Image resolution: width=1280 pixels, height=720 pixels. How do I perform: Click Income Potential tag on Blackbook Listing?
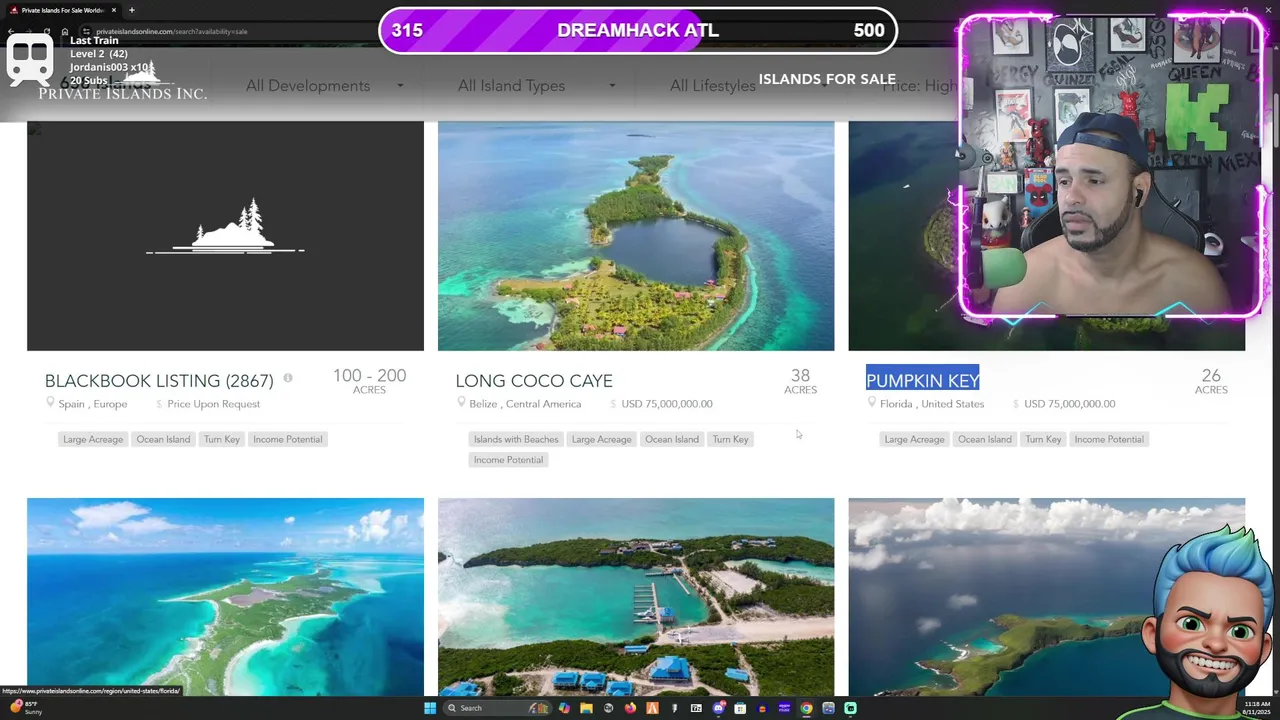tap(288, 439)
